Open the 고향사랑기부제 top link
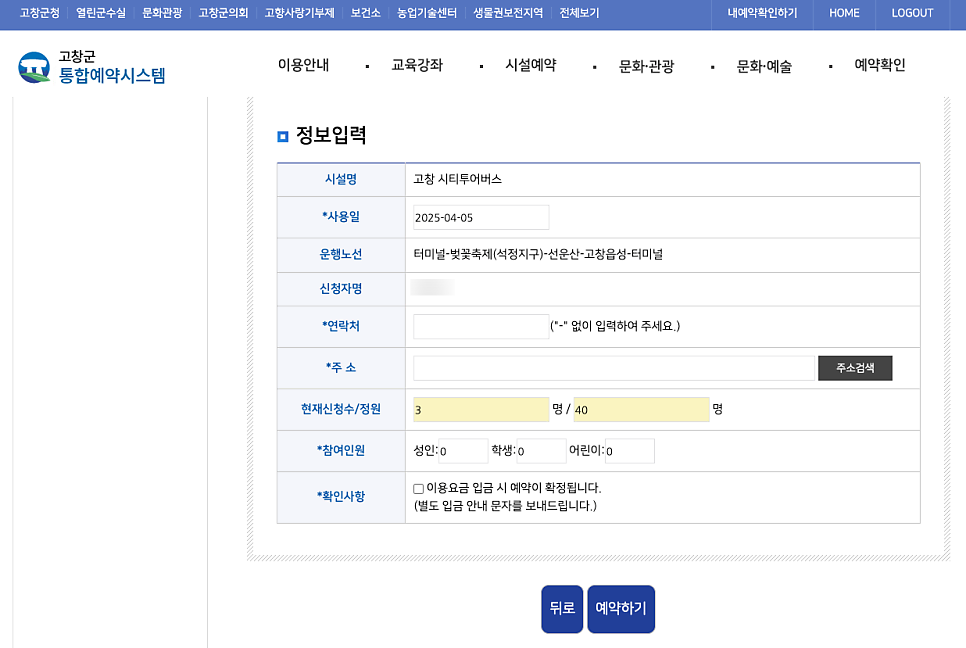The height and width of the screenshot is (648, 966). click(299, 13)
